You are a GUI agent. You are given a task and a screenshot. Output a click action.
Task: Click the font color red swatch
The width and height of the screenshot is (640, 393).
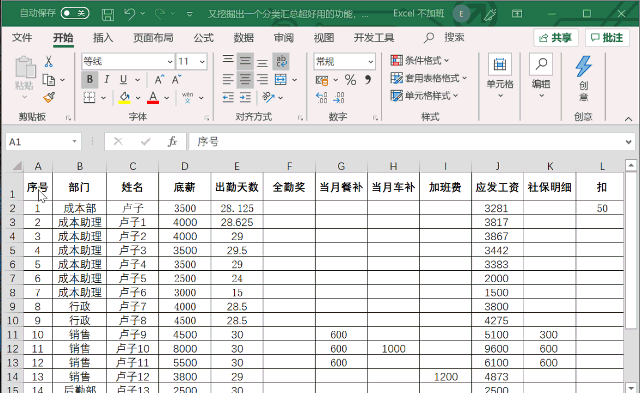pos(153,98)
